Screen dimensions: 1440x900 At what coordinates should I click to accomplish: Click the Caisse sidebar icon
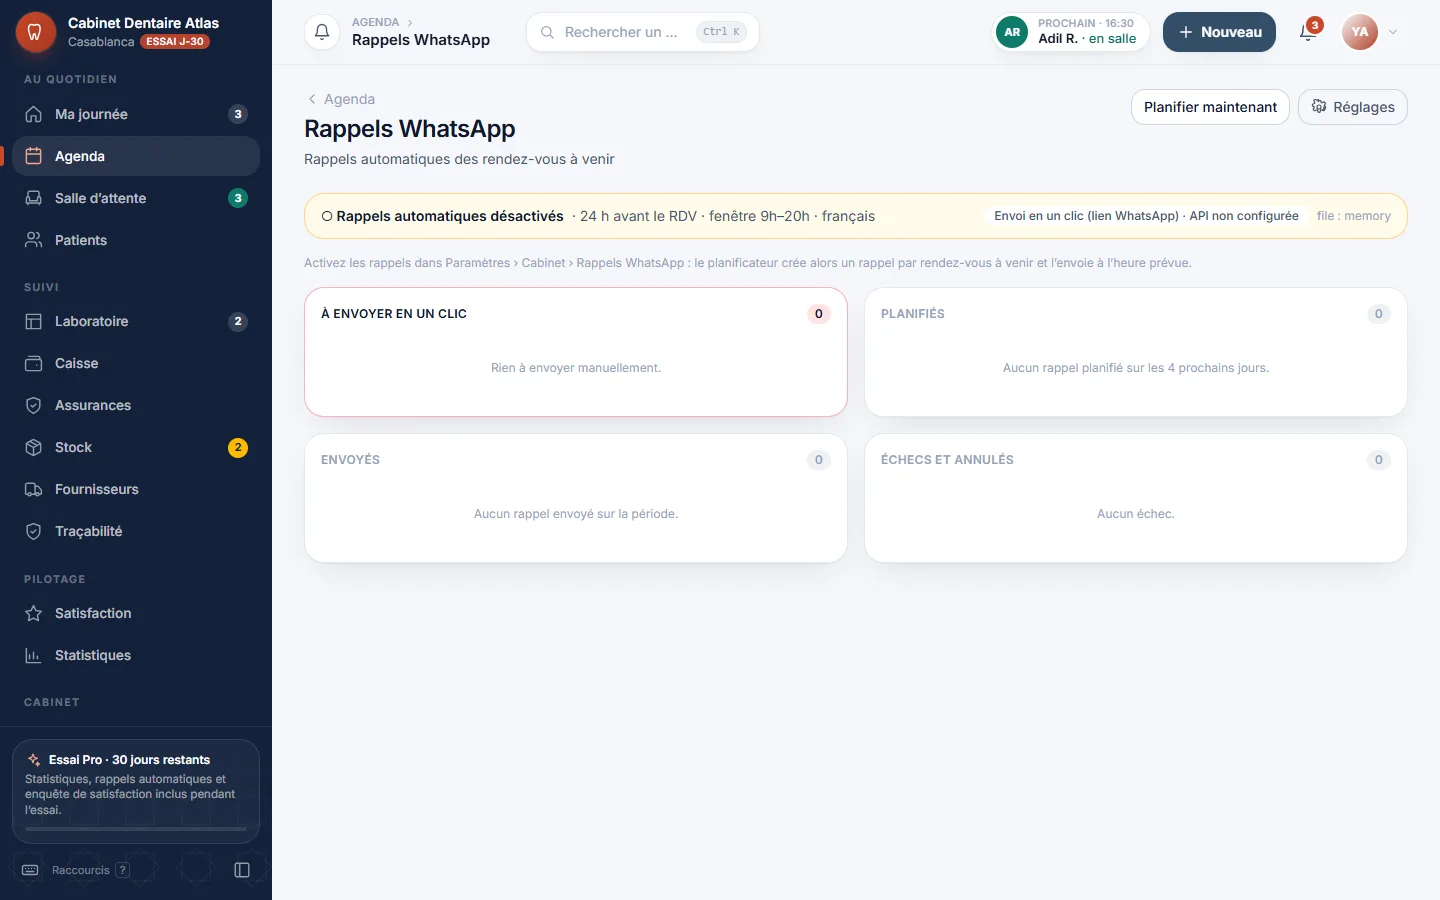33,363
